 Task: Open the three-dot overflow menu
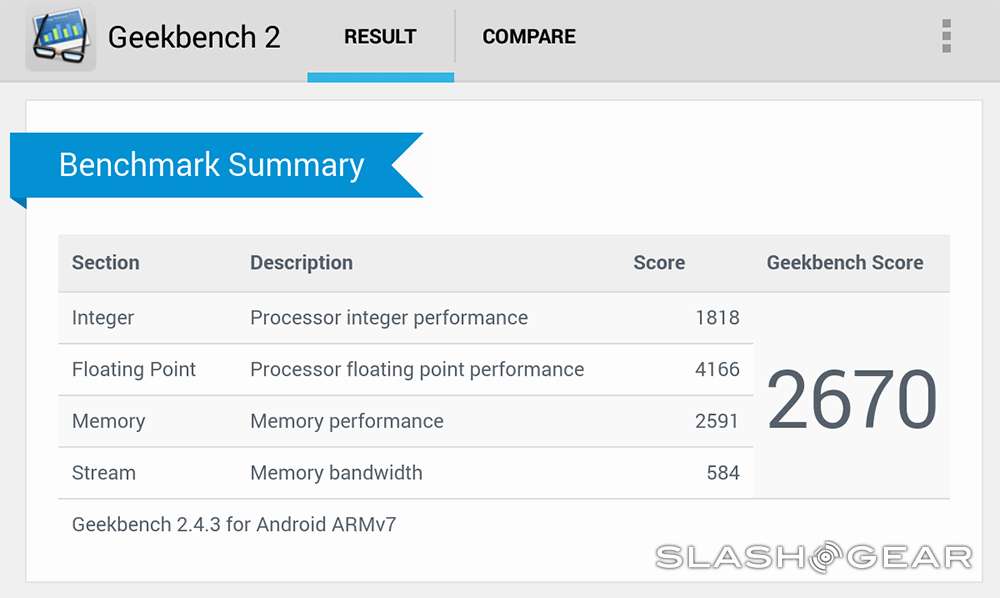(x=946, y=37)
